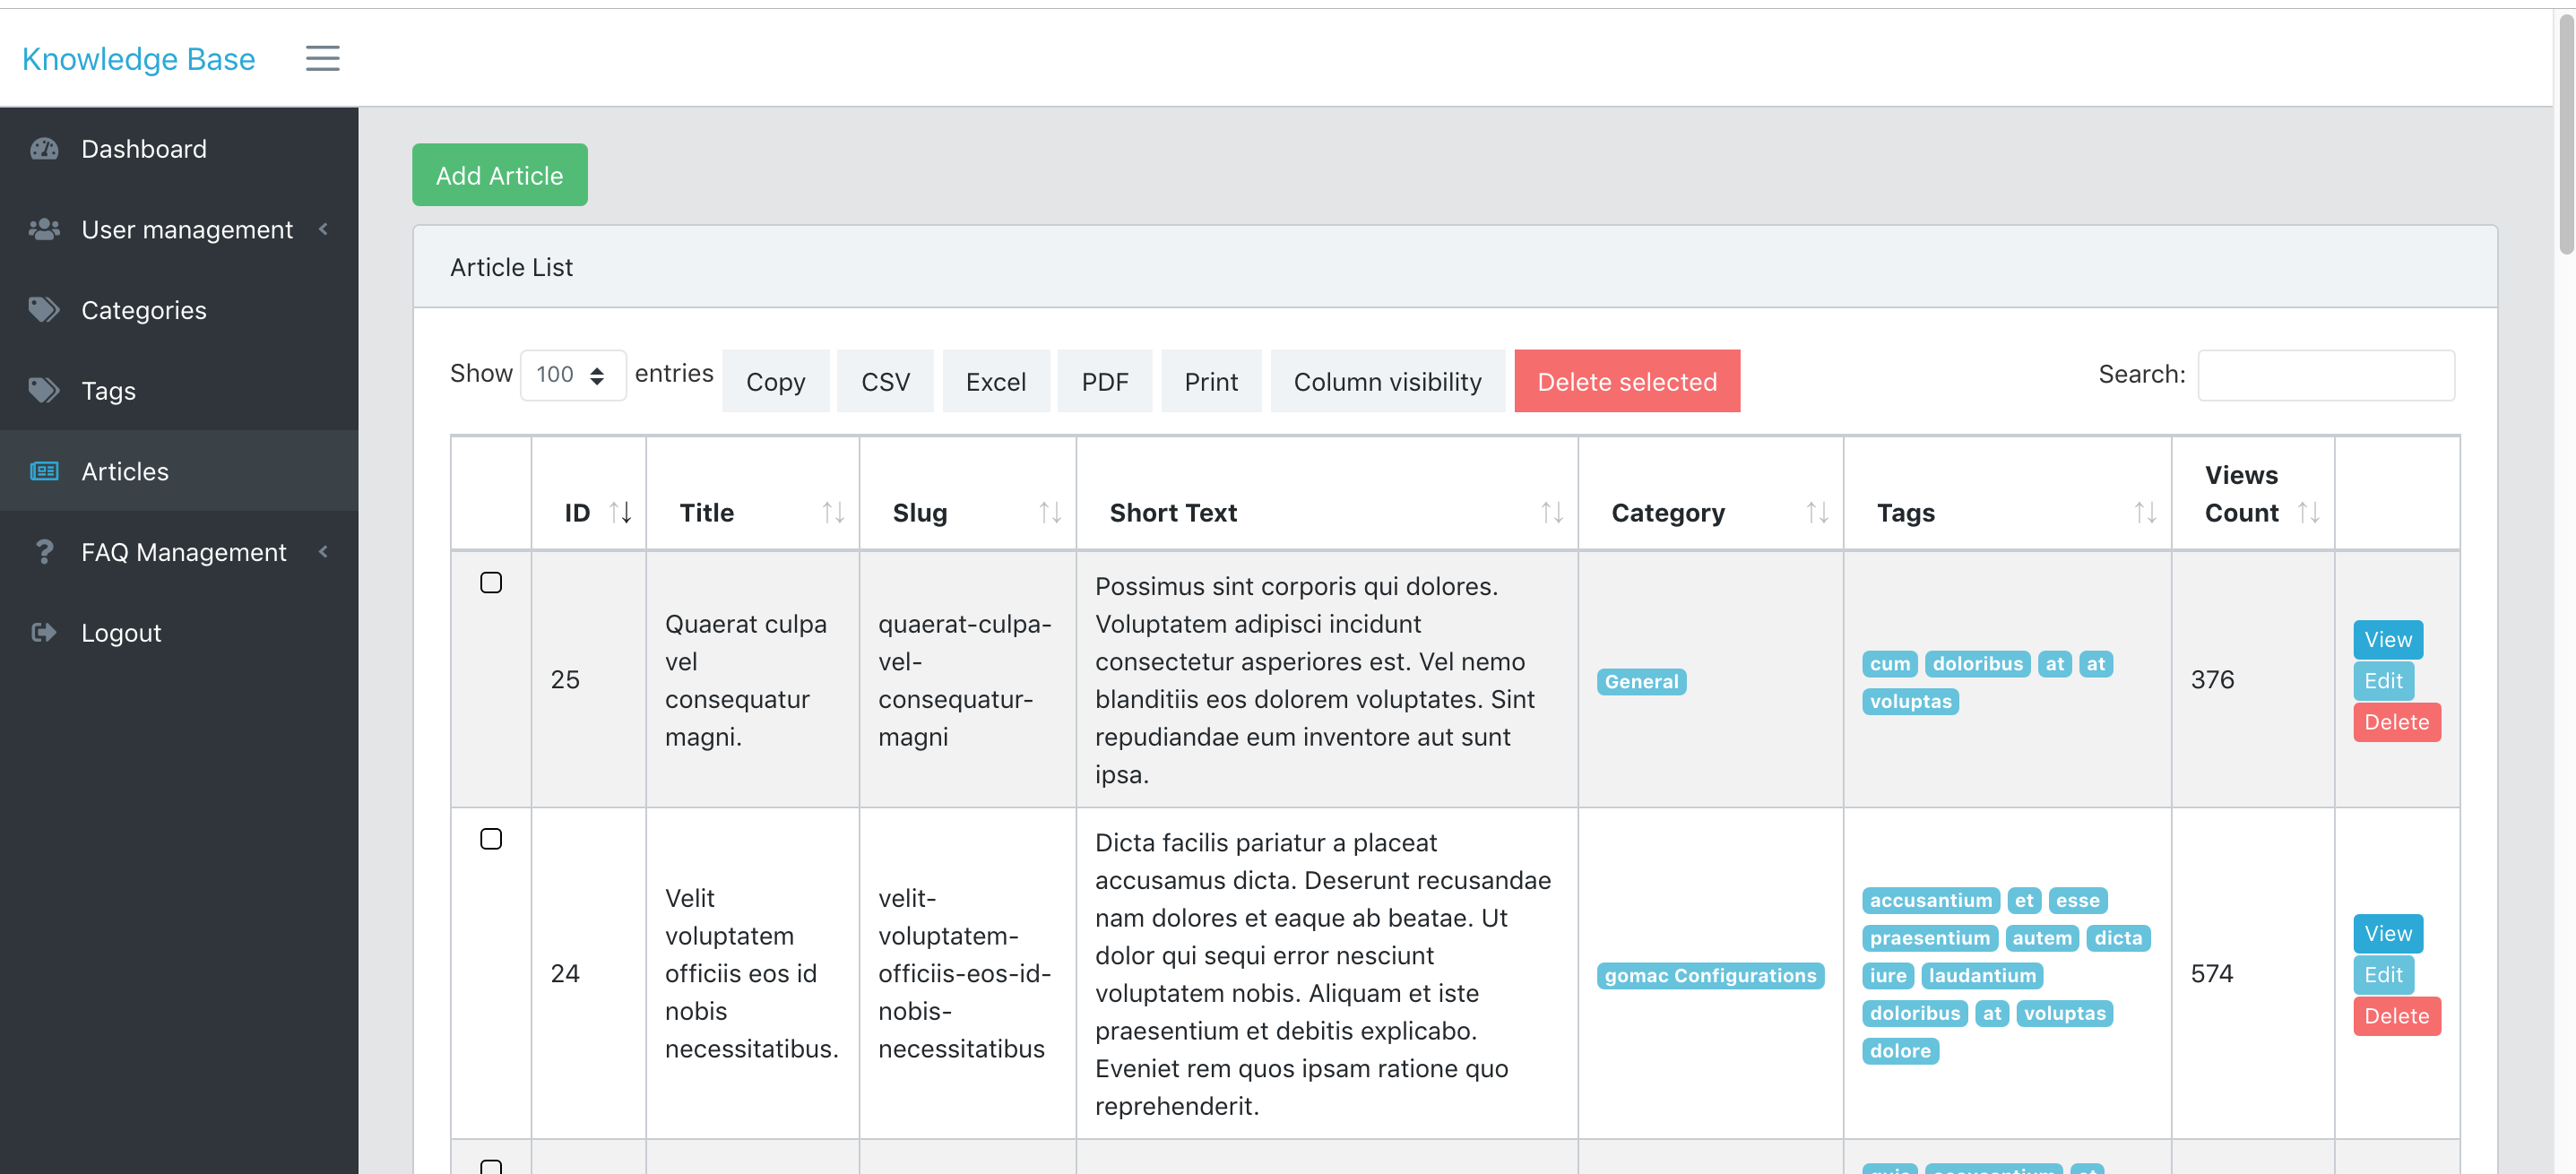The height and width of the screenshot is (1174, 2576).
Task: Expand the FAQ Management submenu chevron
Action: pyautogui.click(x=322, y=552)
